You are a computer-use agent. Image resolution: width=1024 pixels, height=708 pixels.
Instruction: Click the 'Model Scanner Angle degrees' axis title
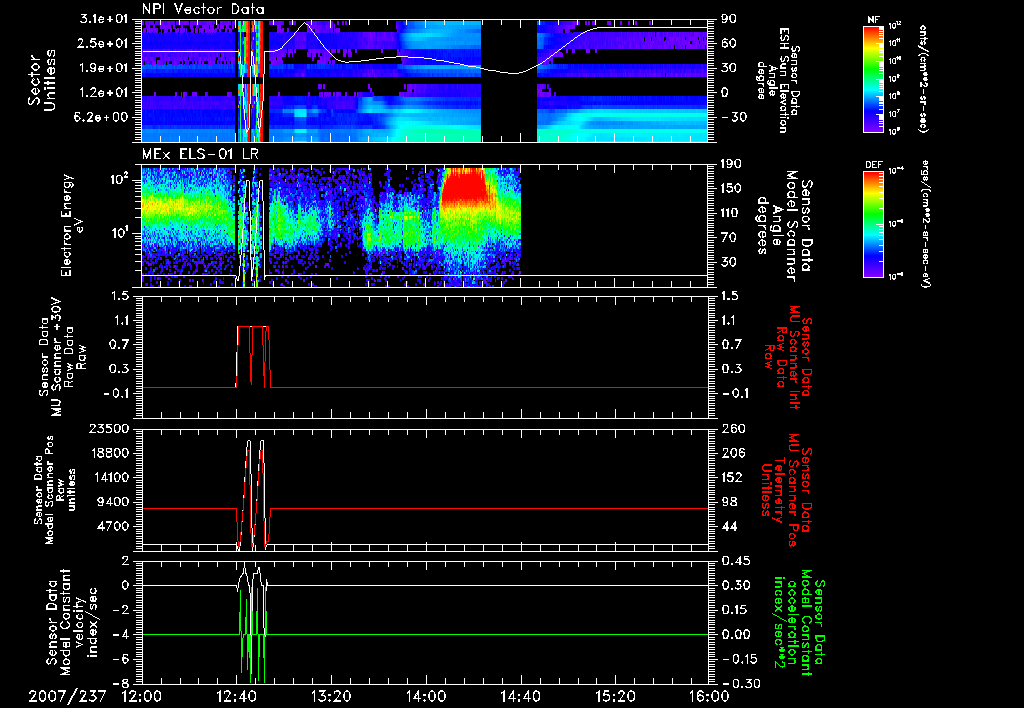coord(784,225)
